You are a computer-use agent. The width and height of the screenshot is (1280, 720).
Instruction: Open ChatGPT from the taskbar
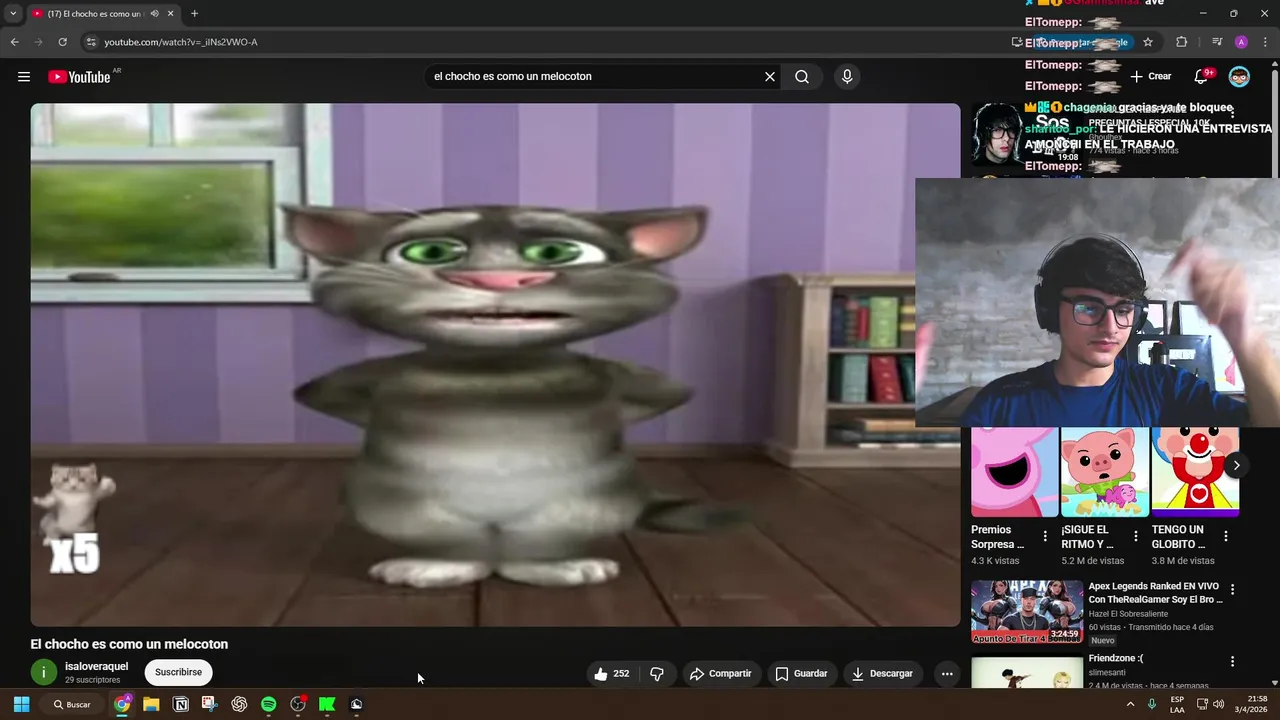(239, 704)
